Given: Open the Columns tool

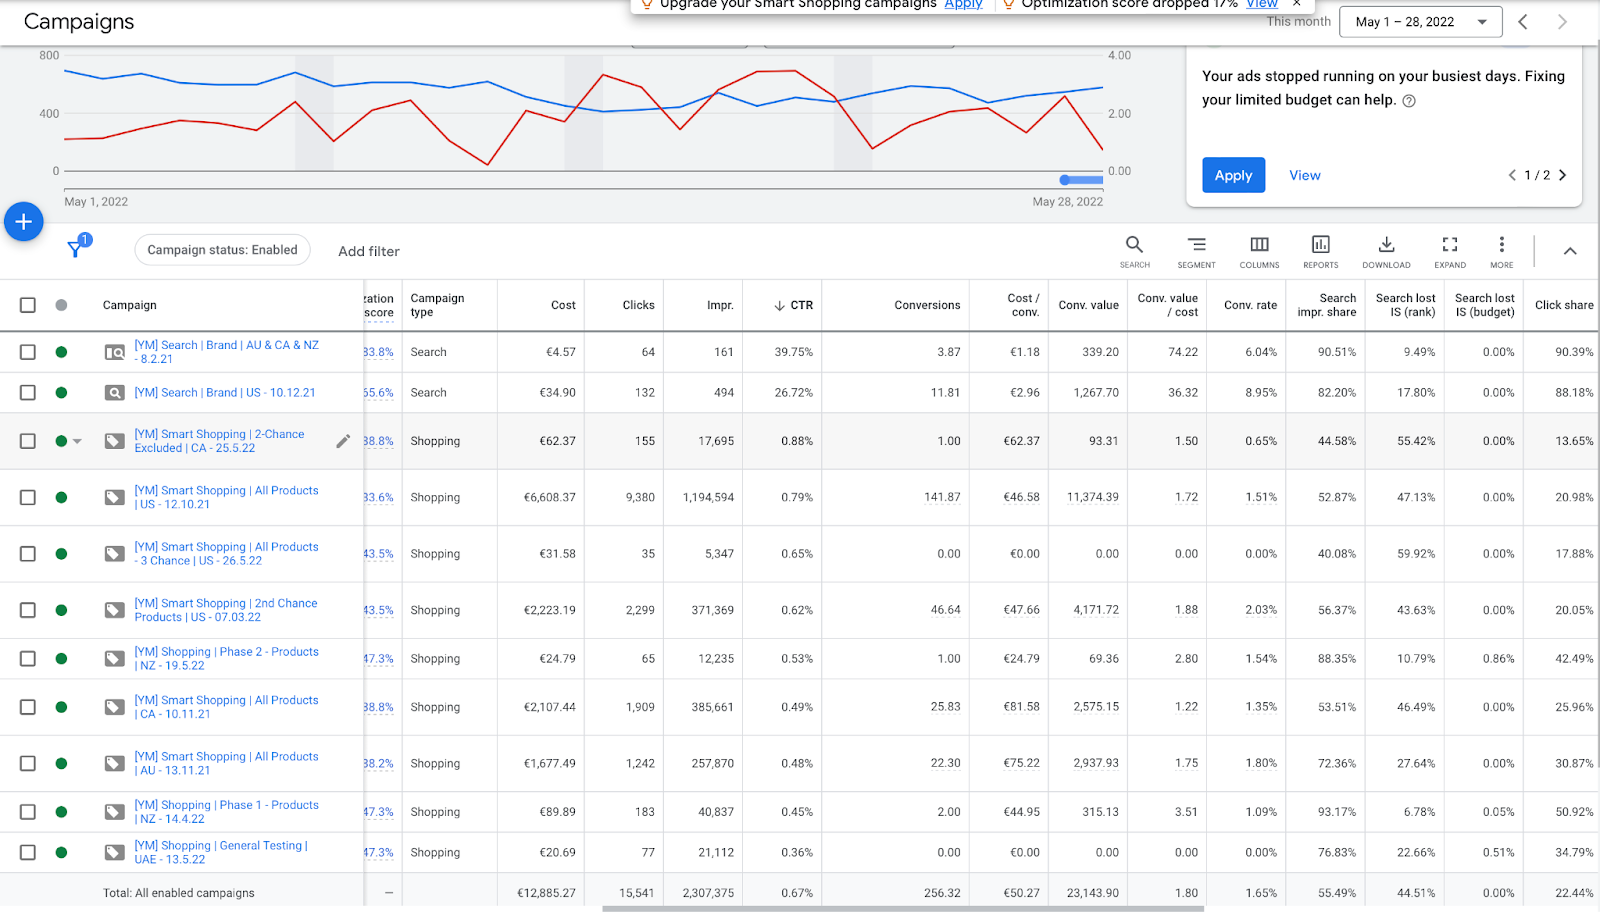Looking at the screenshot, I should [1259, 251].
